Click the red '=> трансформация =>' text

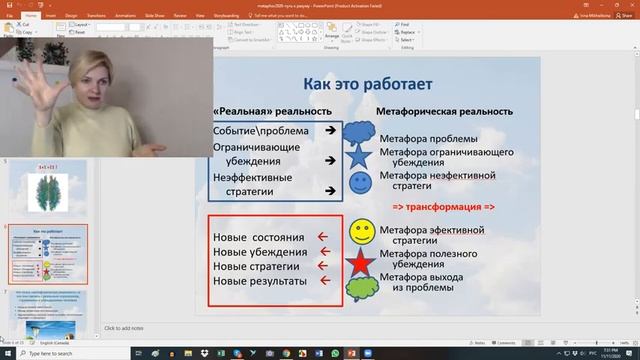pyautogui.click(x=444, y=207)
